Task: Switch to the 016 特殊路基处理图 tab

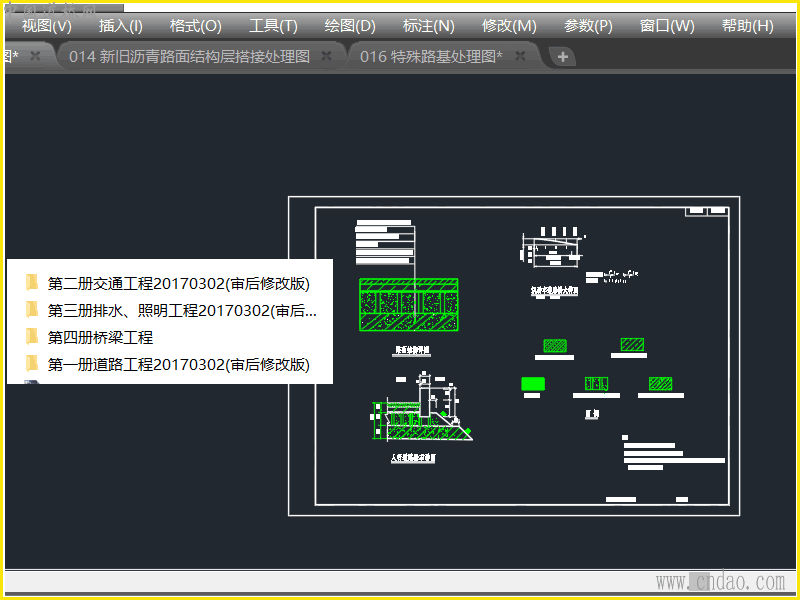Action: (x=431, y=56)
